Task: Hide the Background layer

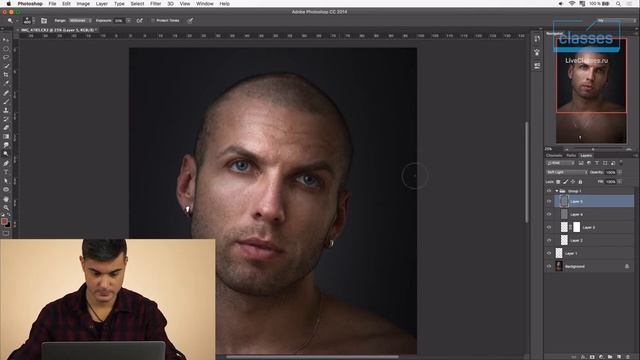Action: point(549,267)
